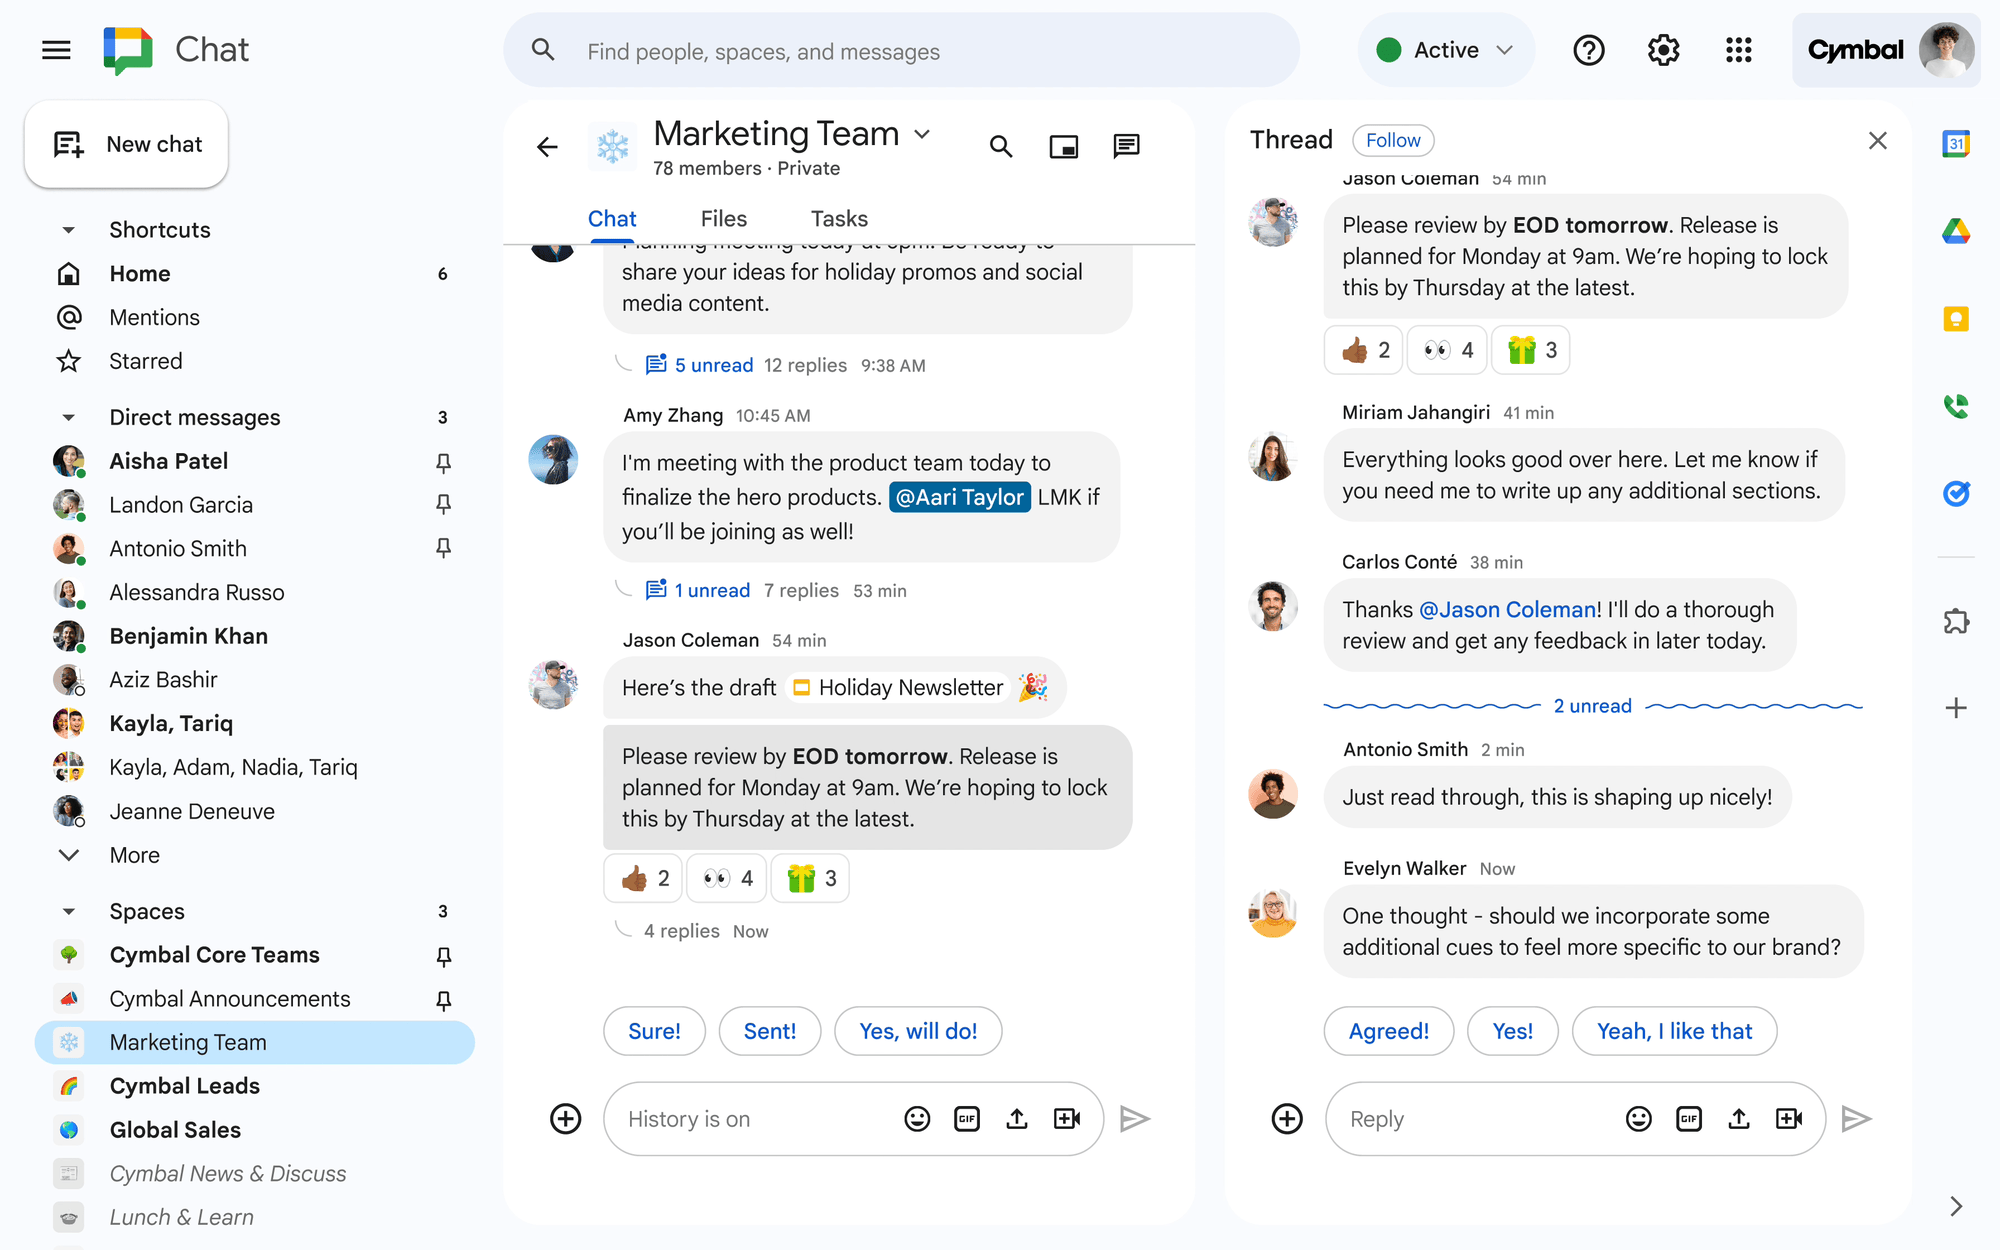Viewport: 2000px width, 1250px height.
Task: Toggle Follow on the thread
Action: pos(1393,140)
